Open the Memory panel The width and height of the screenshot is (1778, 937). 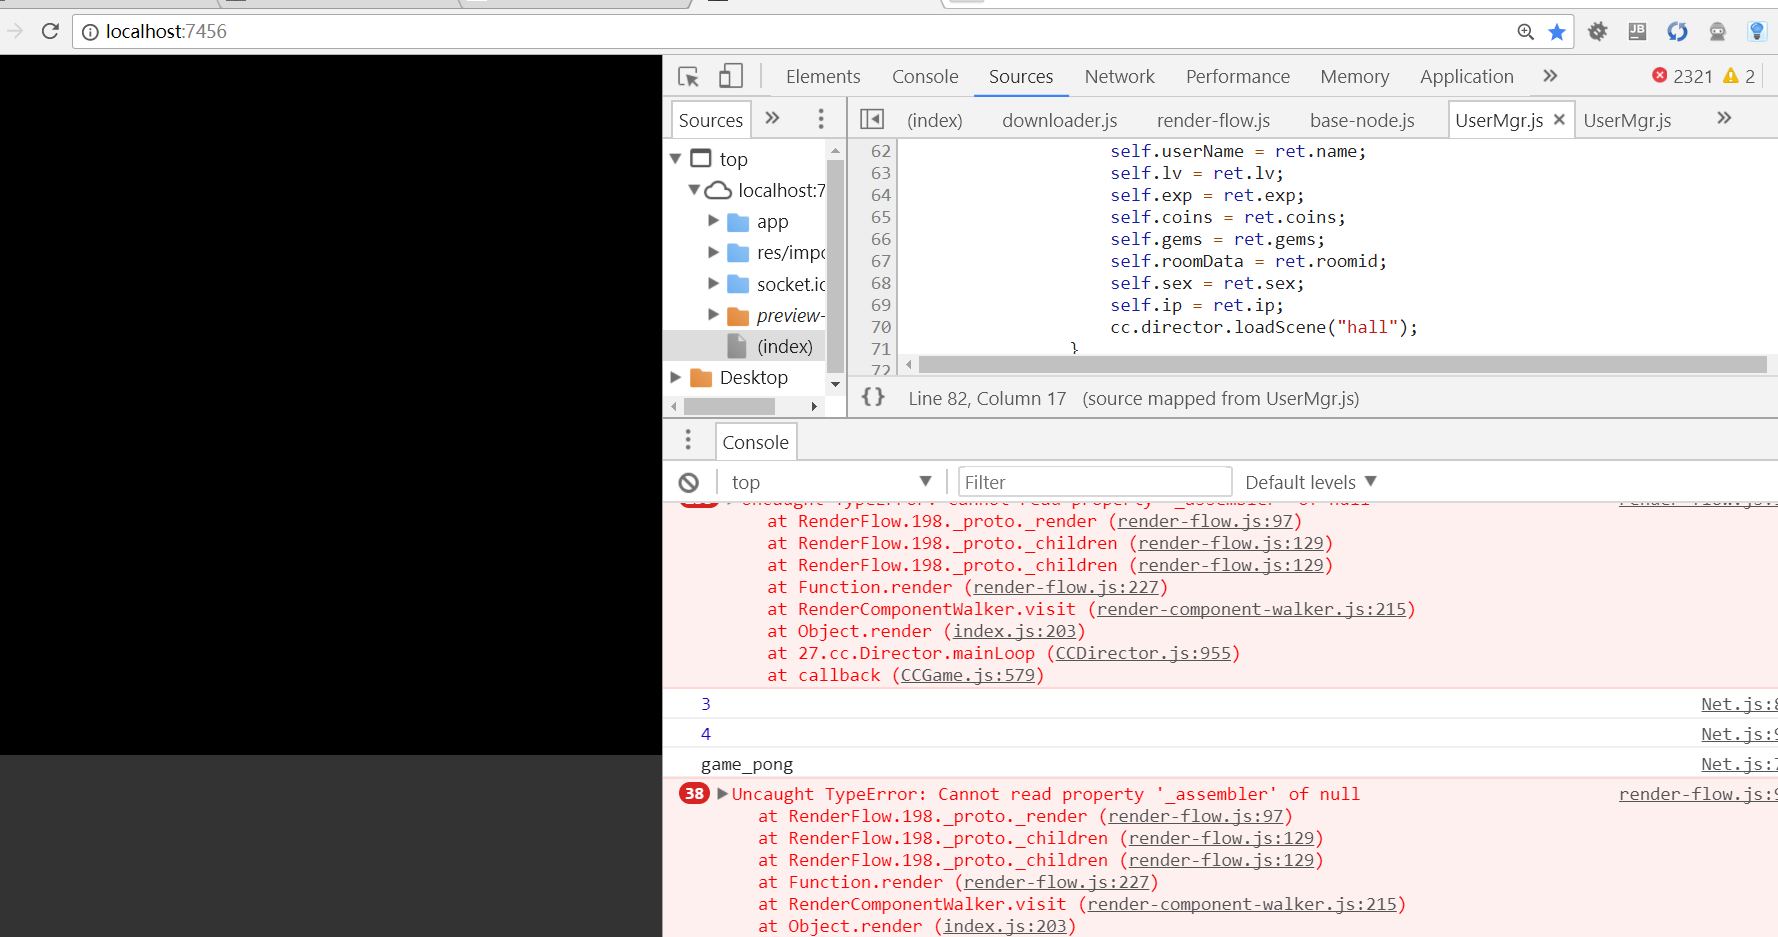pyautogui.click(x=1355, y=77)
